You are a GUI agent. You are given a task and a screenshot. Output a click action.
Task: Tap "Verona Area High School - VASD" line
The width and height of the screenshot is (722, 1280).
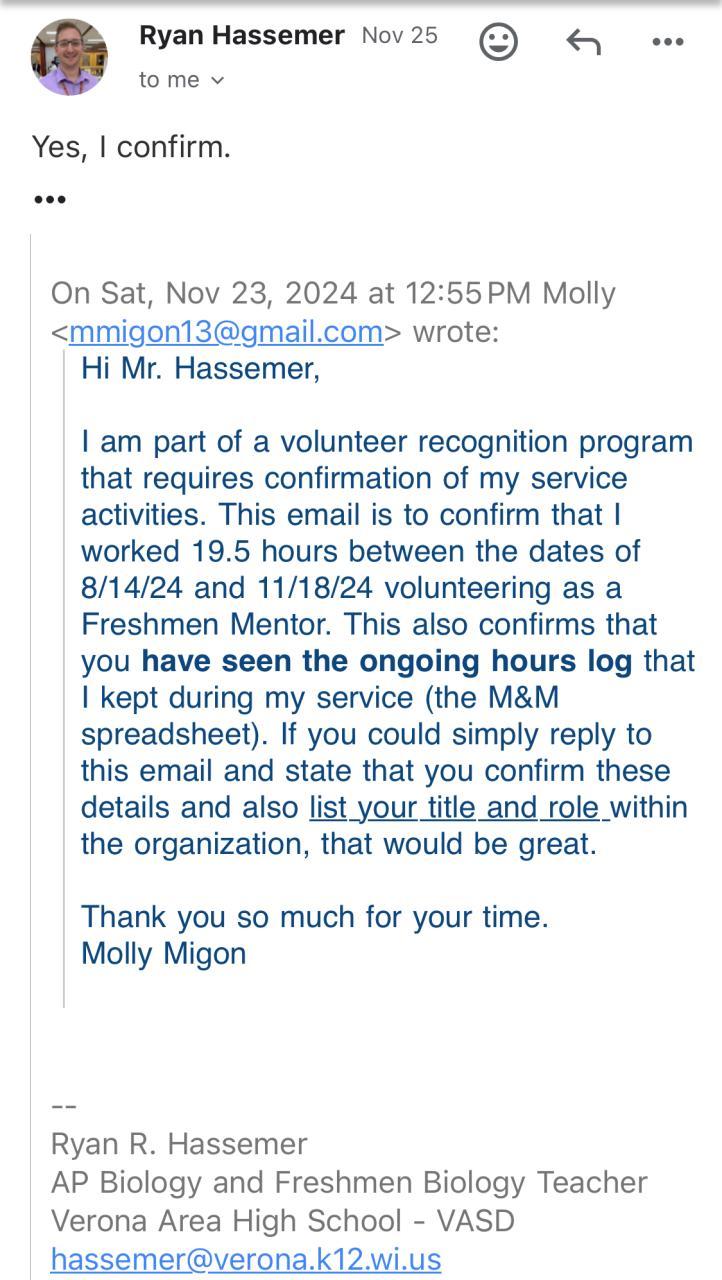283,1220
